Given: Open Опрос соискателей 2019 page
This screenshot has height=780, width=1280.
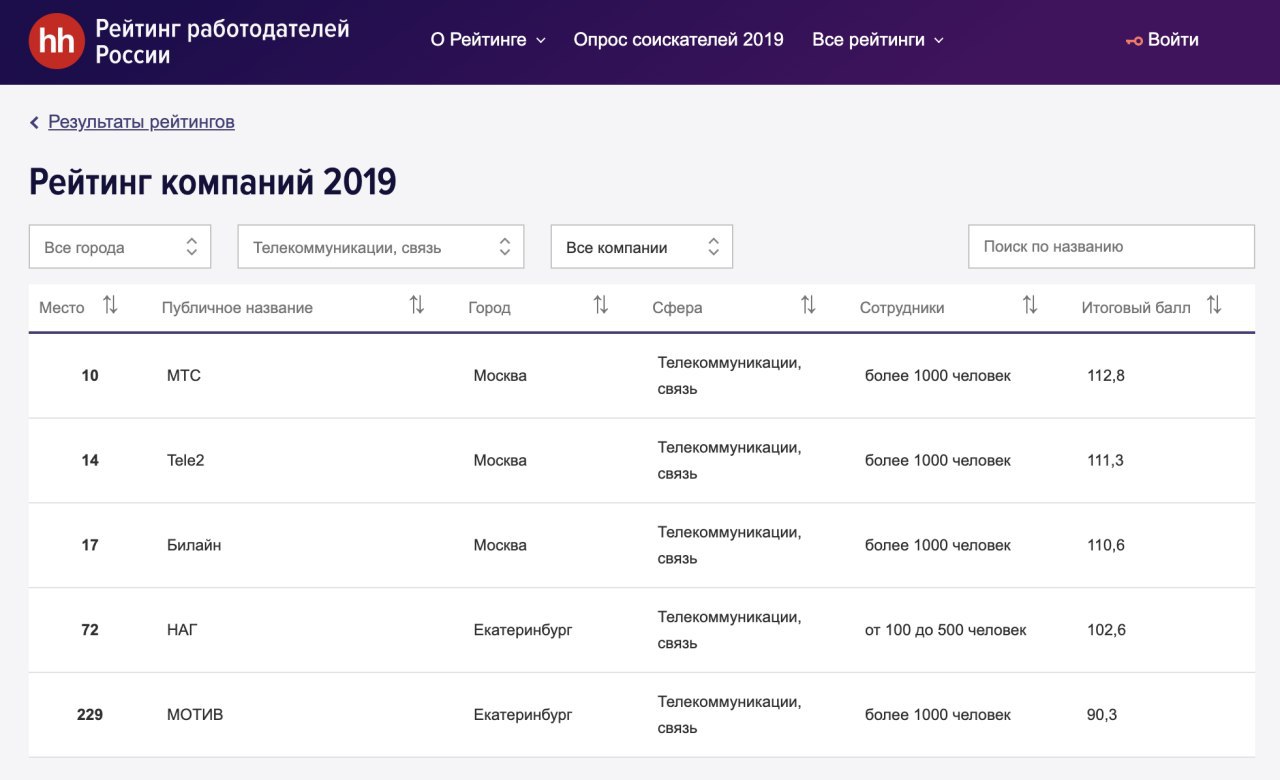Looking at the screenshot, I should click(679, 40).
